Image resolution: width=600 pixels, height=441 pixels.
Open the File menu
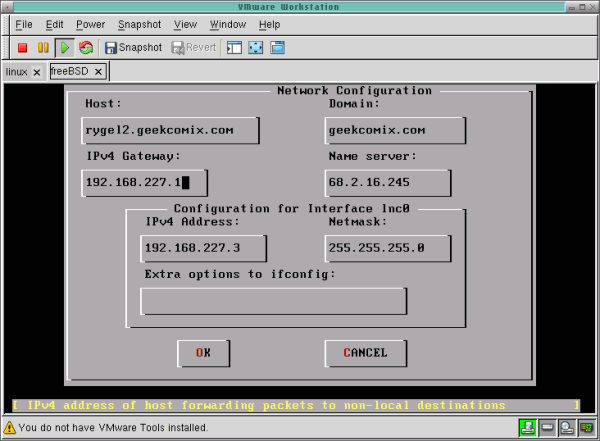tap(24, 24)
